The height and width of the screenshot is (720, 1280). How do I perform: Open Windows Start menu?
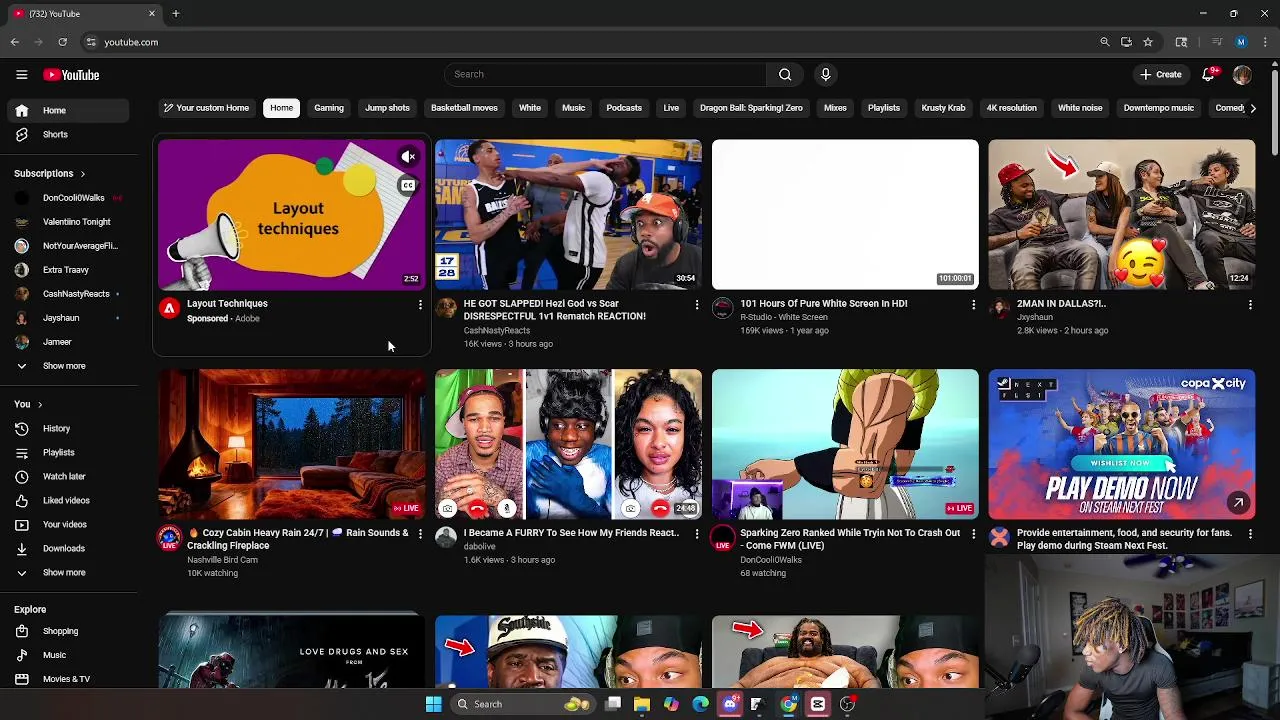tap(433, 704)
